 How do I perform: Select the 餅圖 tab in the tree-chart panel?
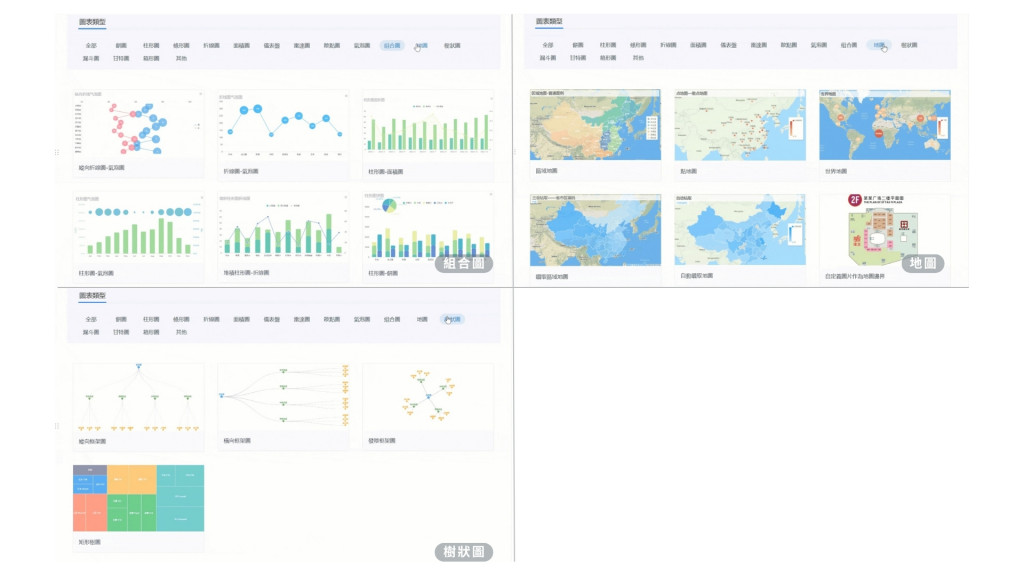(x=121, y=319)
